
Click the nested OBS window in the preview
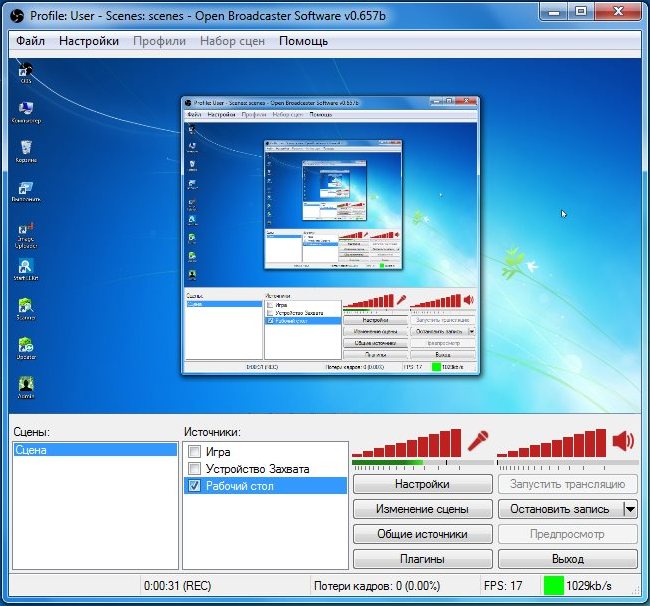[330, 235]
